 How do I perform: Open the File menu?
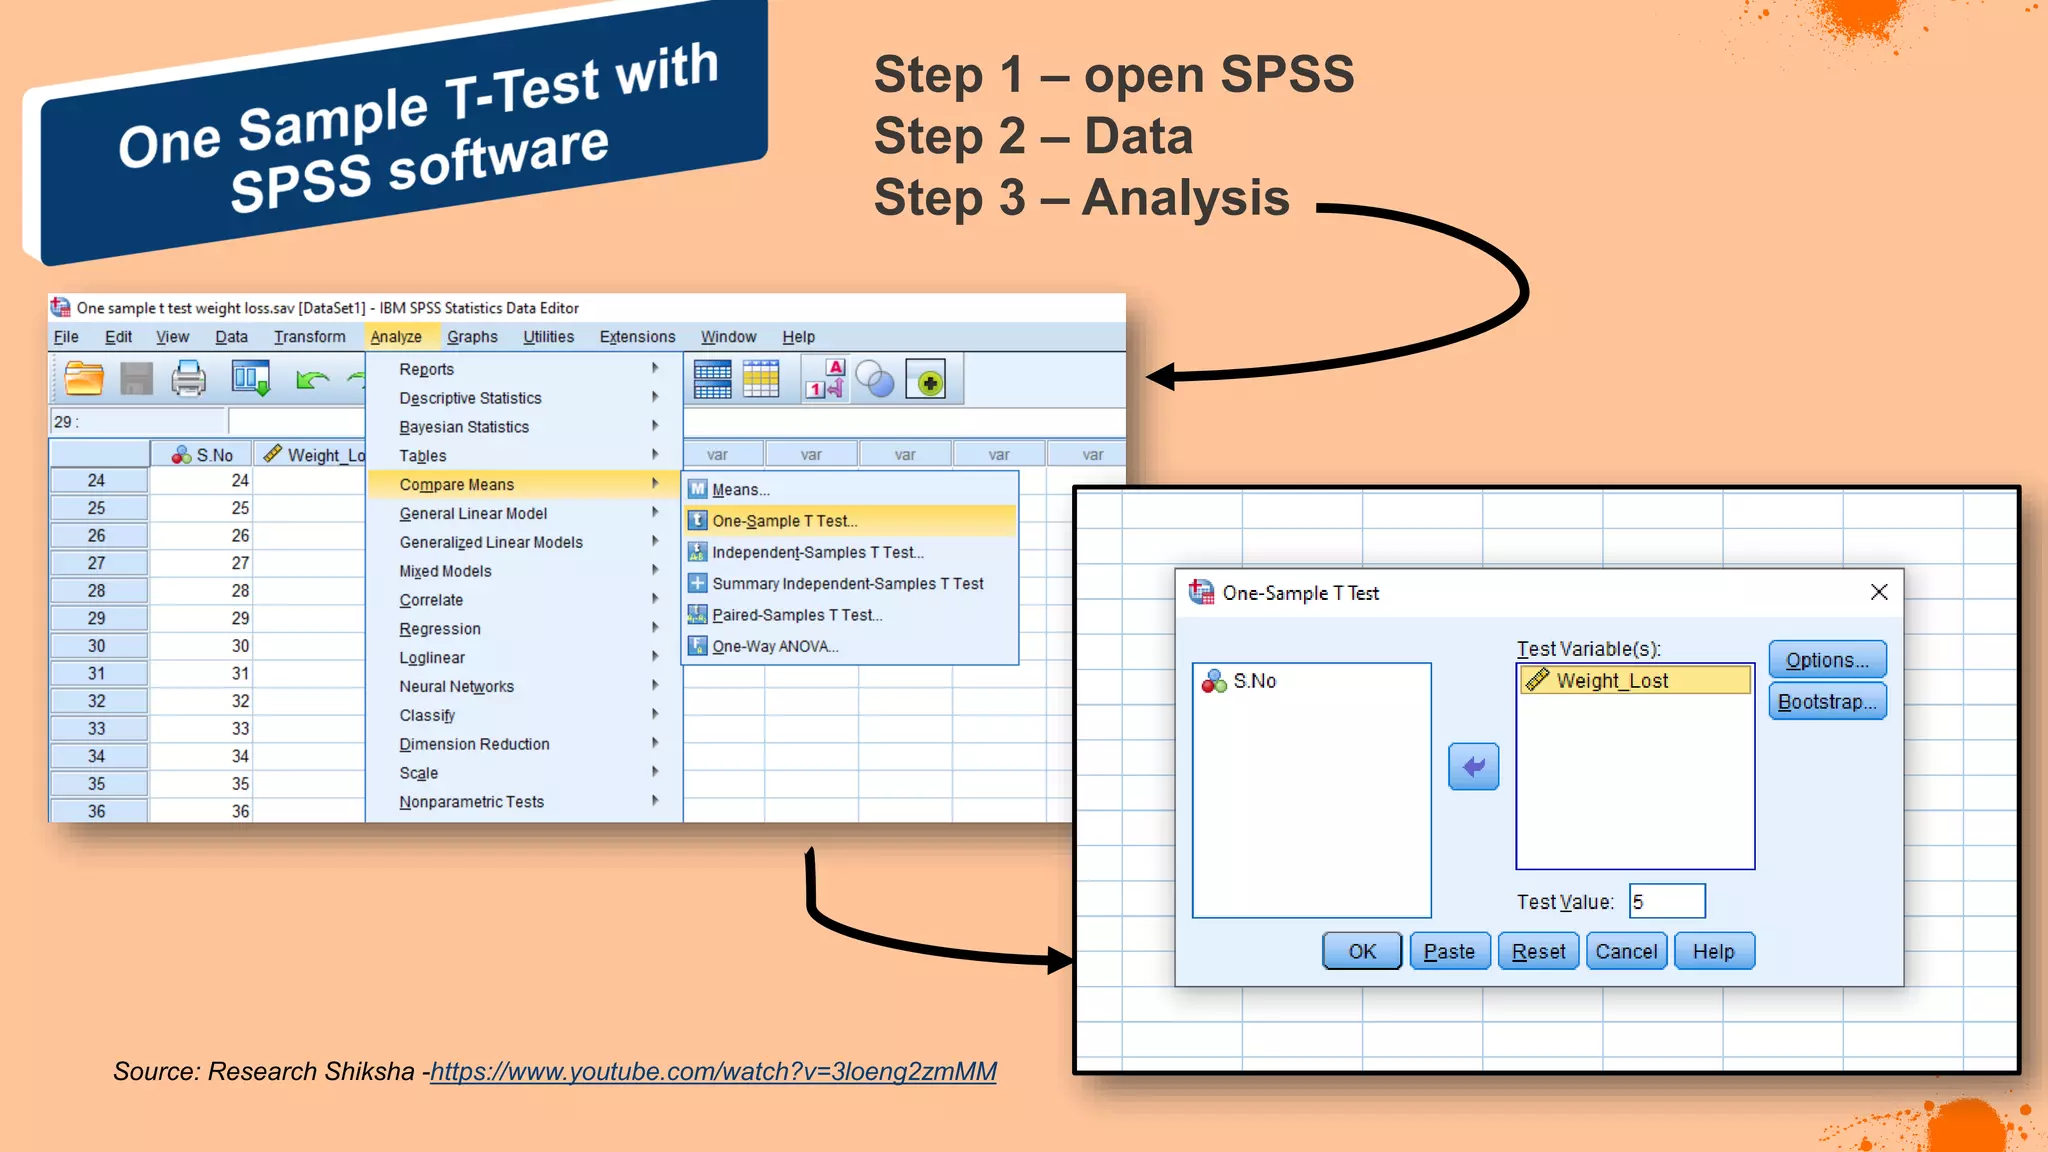click(x=66, y=337)
